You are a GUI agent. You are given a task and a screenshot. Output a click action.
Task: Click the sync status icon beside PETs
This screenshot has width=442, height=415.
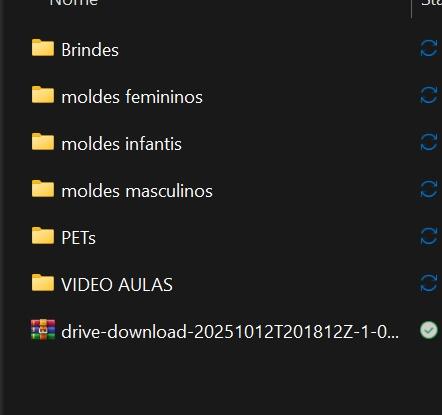click(429, 237)
